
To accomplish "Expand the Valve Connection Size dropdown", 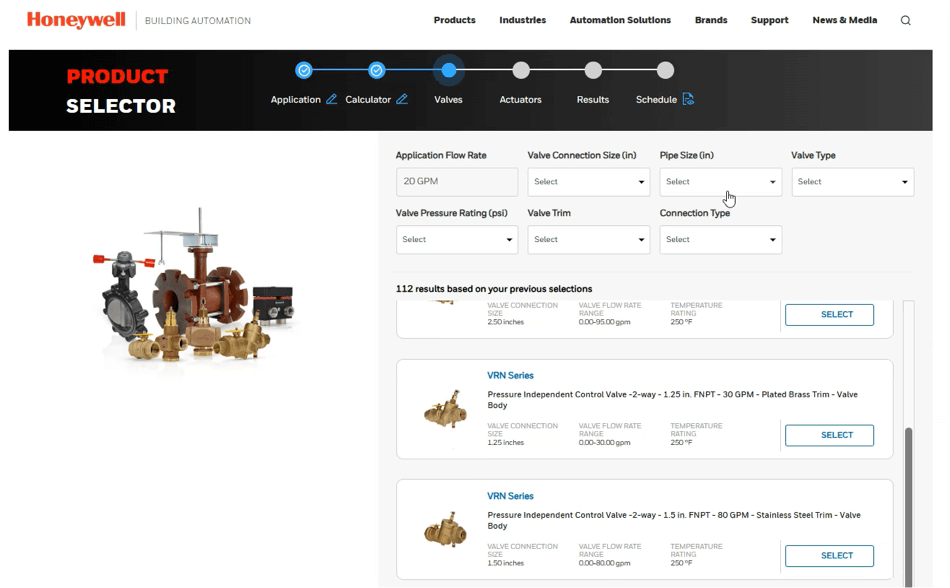I will [588, 182].
